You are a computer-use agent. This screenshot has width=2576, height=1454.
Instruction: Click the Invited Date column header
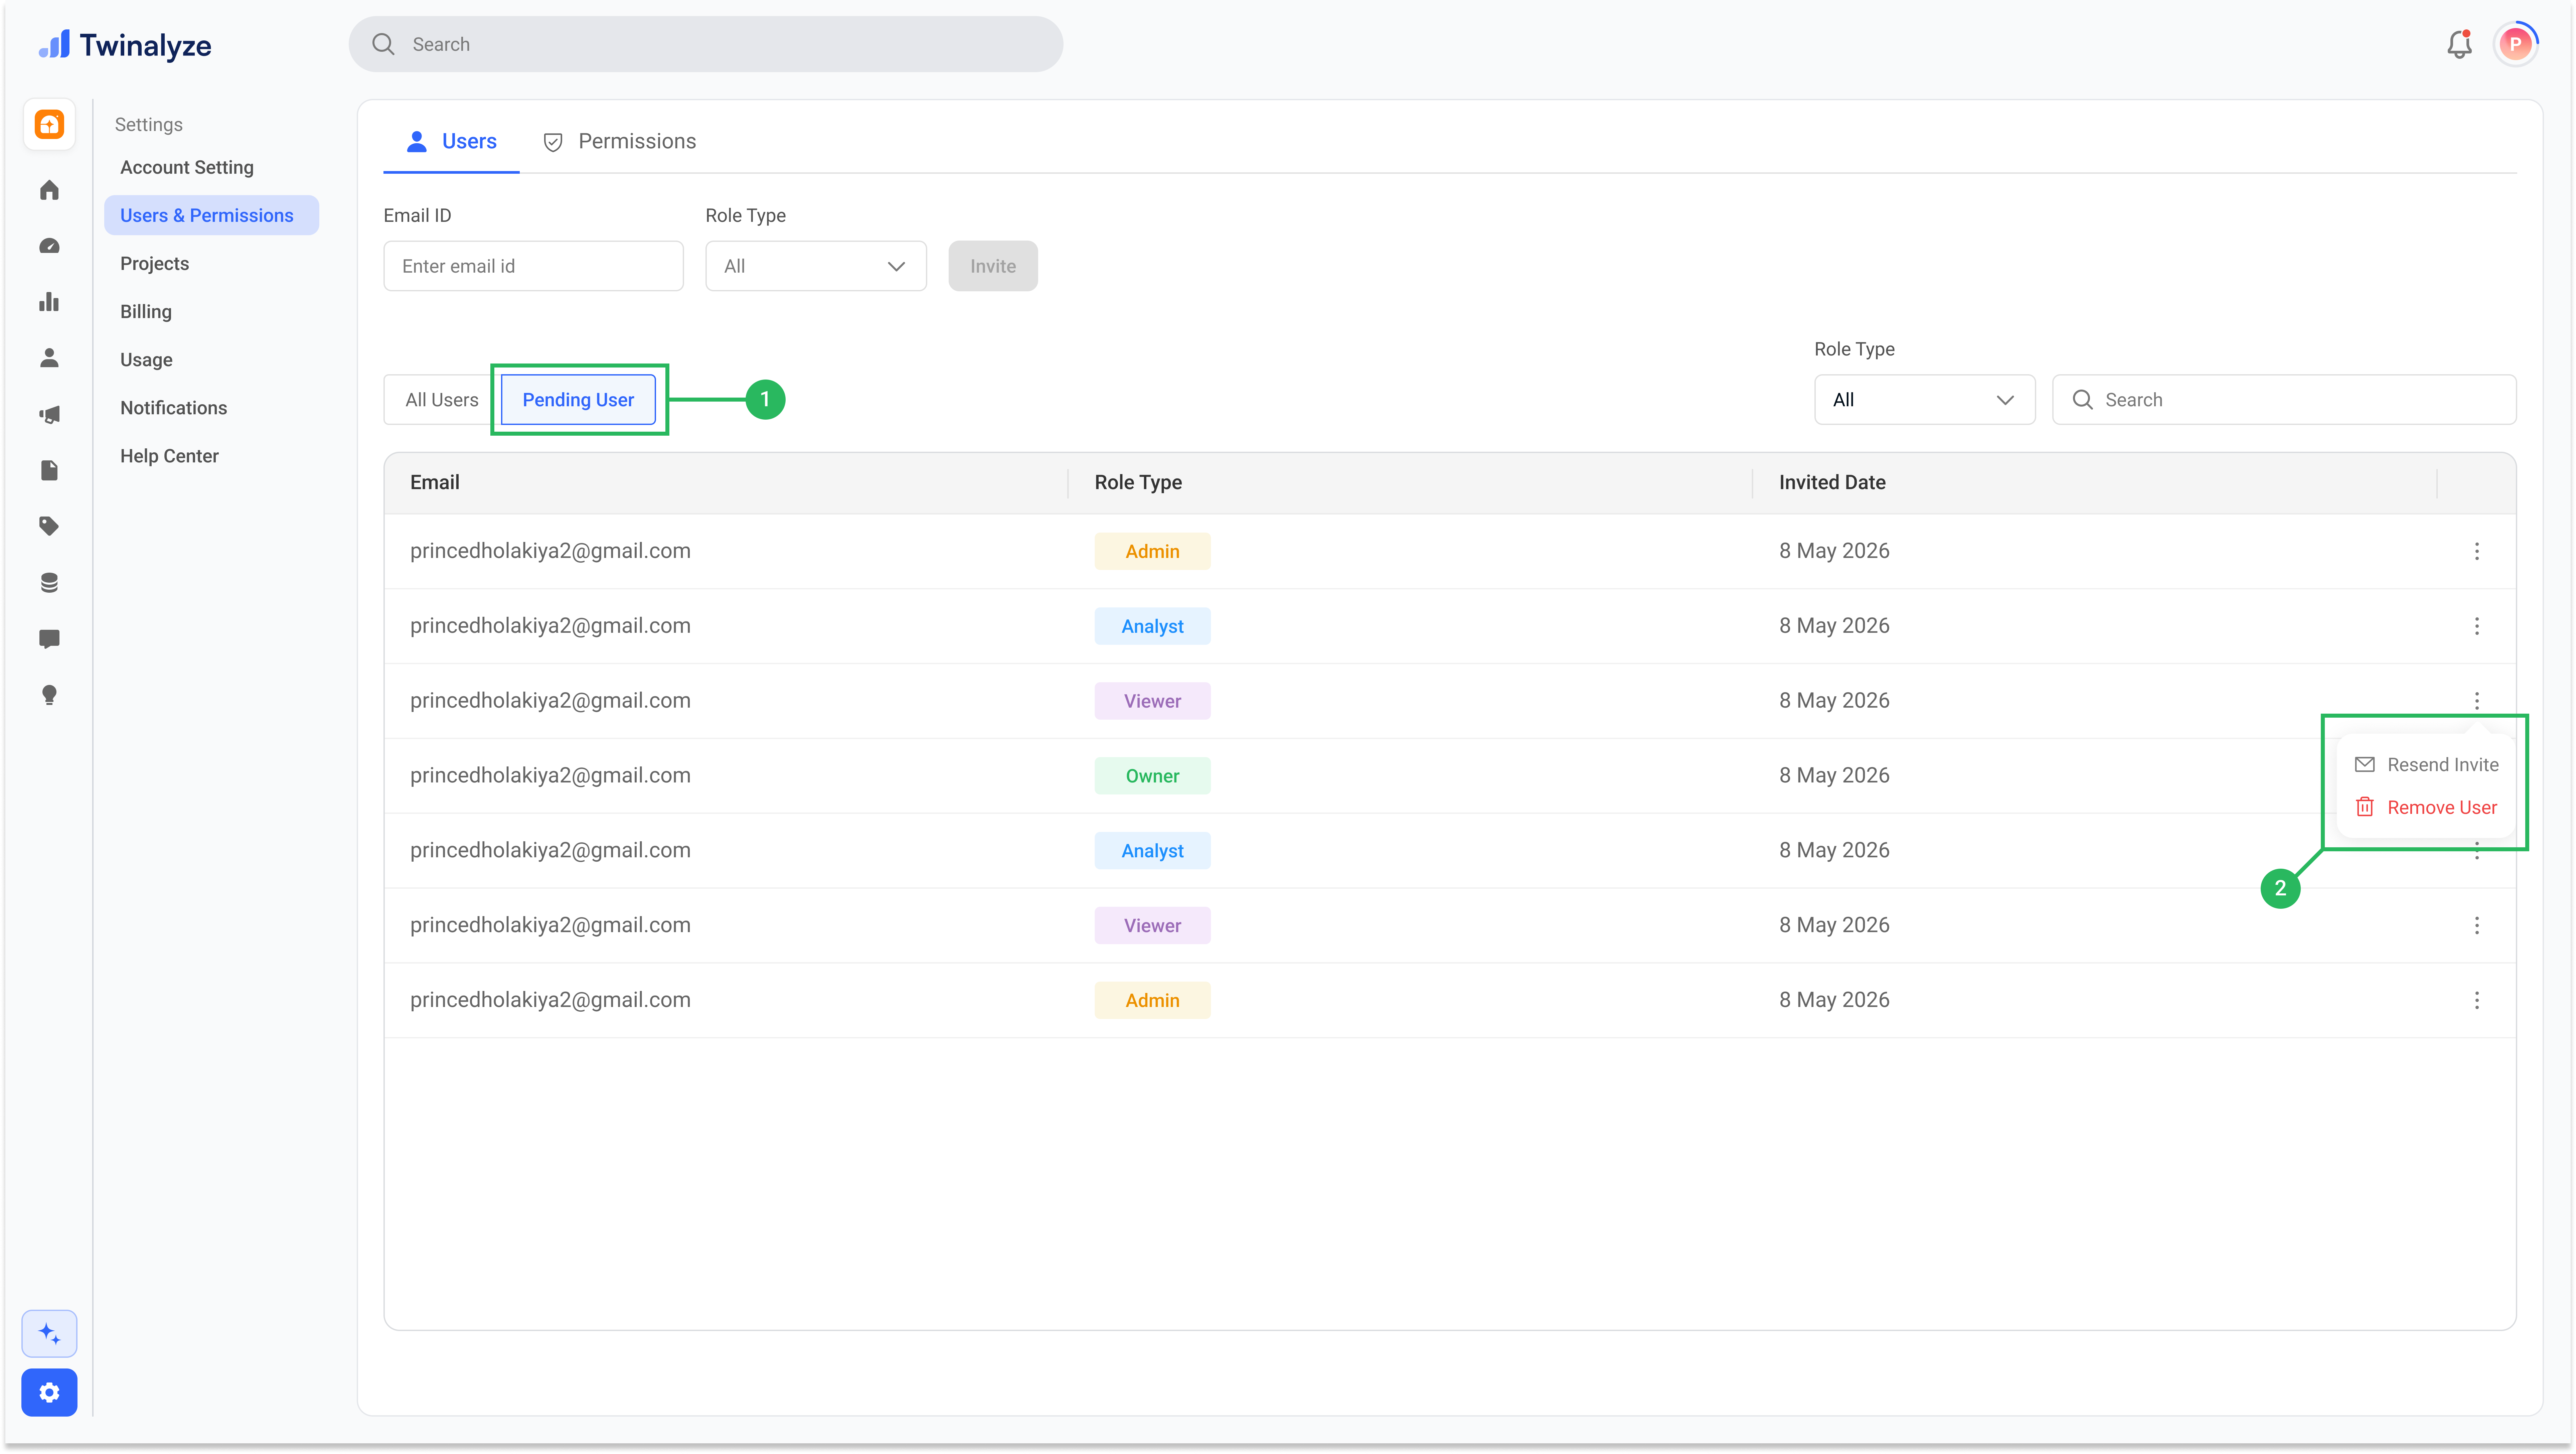pyautogui.click(x=1832, y=482)
